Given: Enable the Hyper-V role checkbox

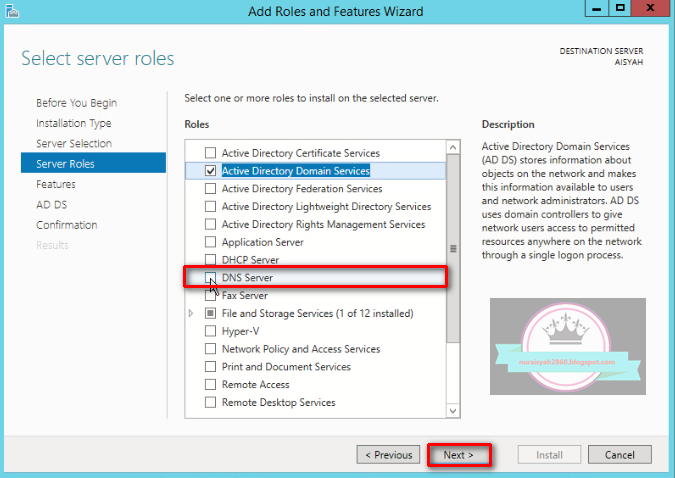Looking at the screenshot, I should click(210, 331).
